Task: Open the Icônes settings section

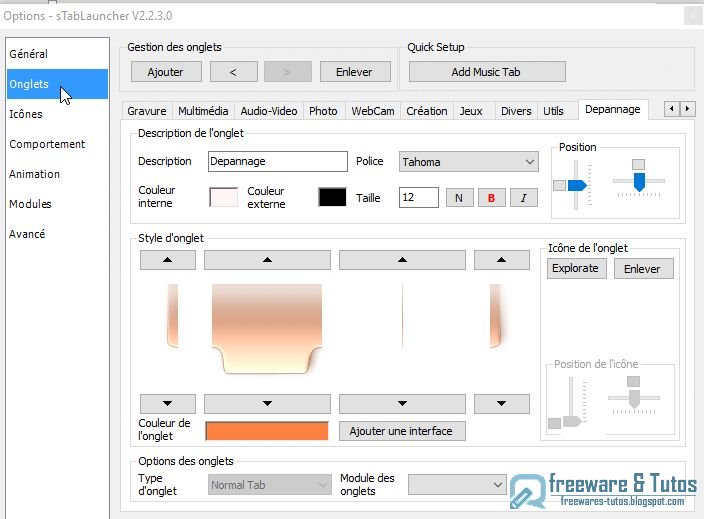Action: pos(57,114)
